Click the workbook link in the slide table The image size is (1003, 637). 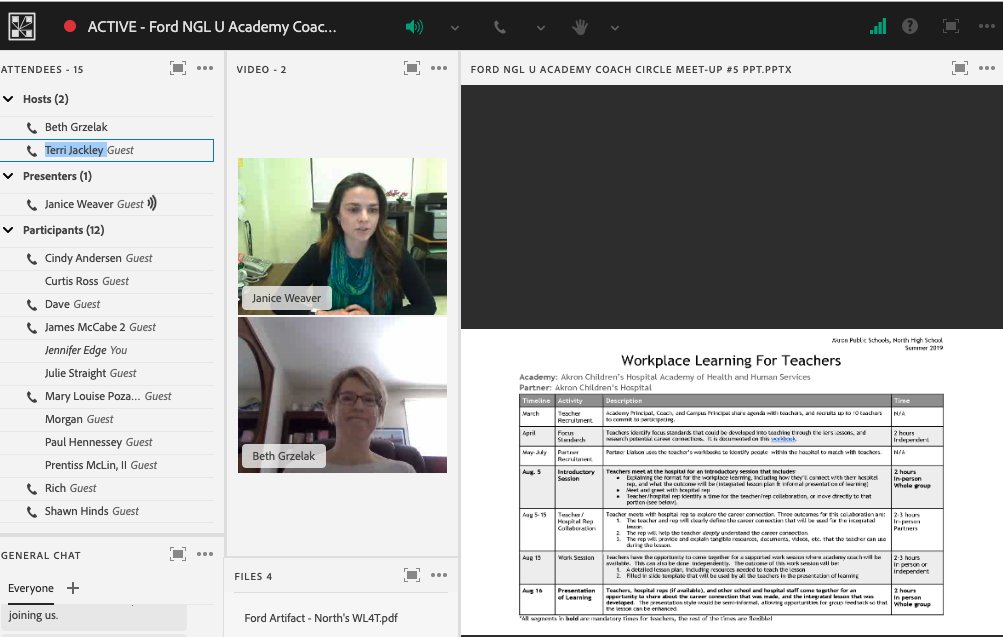(783, 439)
